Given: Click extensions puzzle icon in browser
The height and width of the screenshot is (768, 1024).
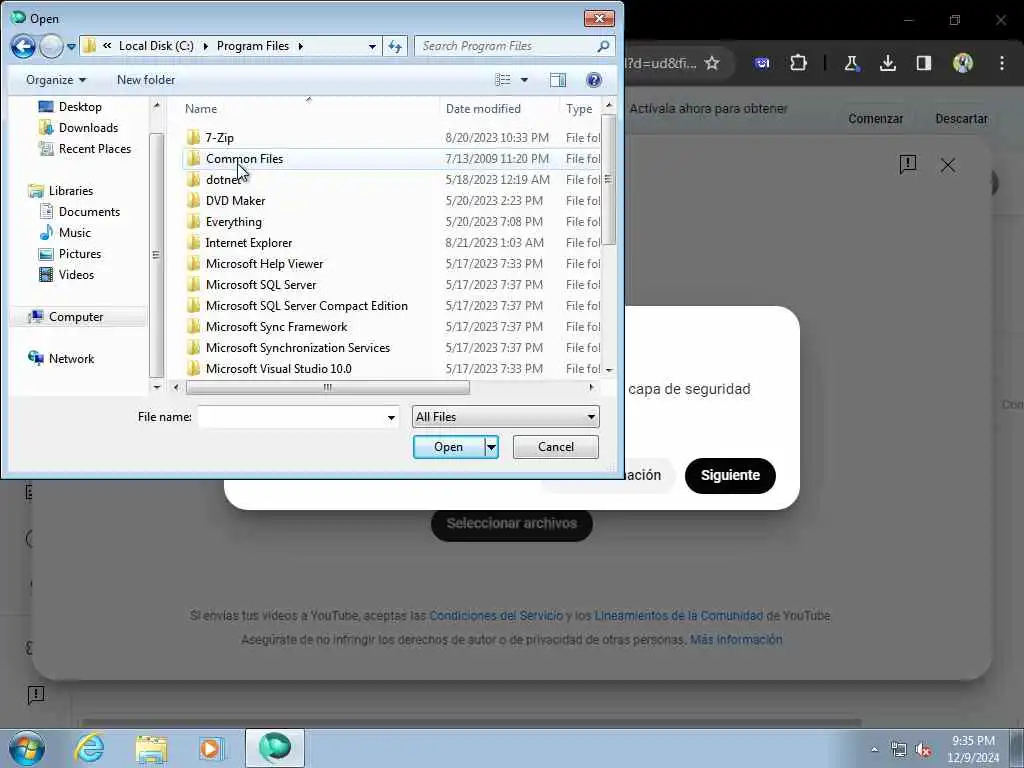Looking at the screenshot, I should point(798,63).
